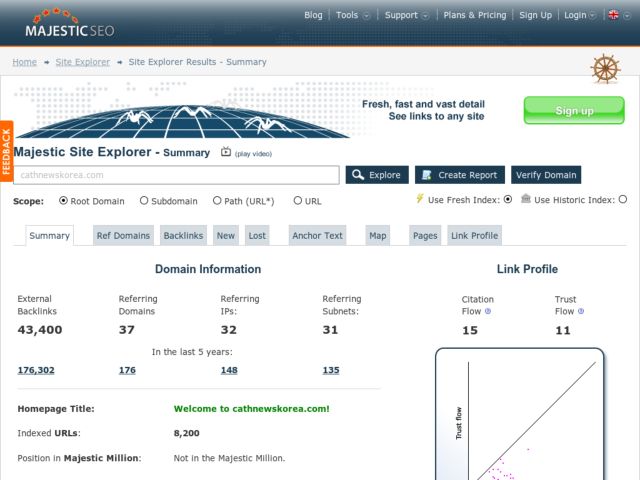
Task: Switch to the Summary tab
Action: pyautogui.click(x=49, y=236)
